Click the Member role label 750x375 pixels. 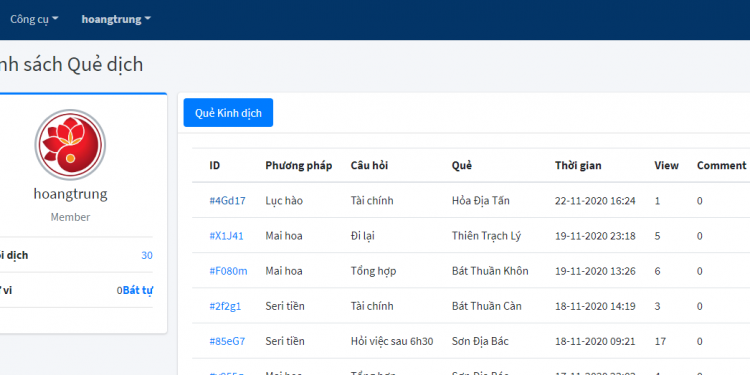70,217
